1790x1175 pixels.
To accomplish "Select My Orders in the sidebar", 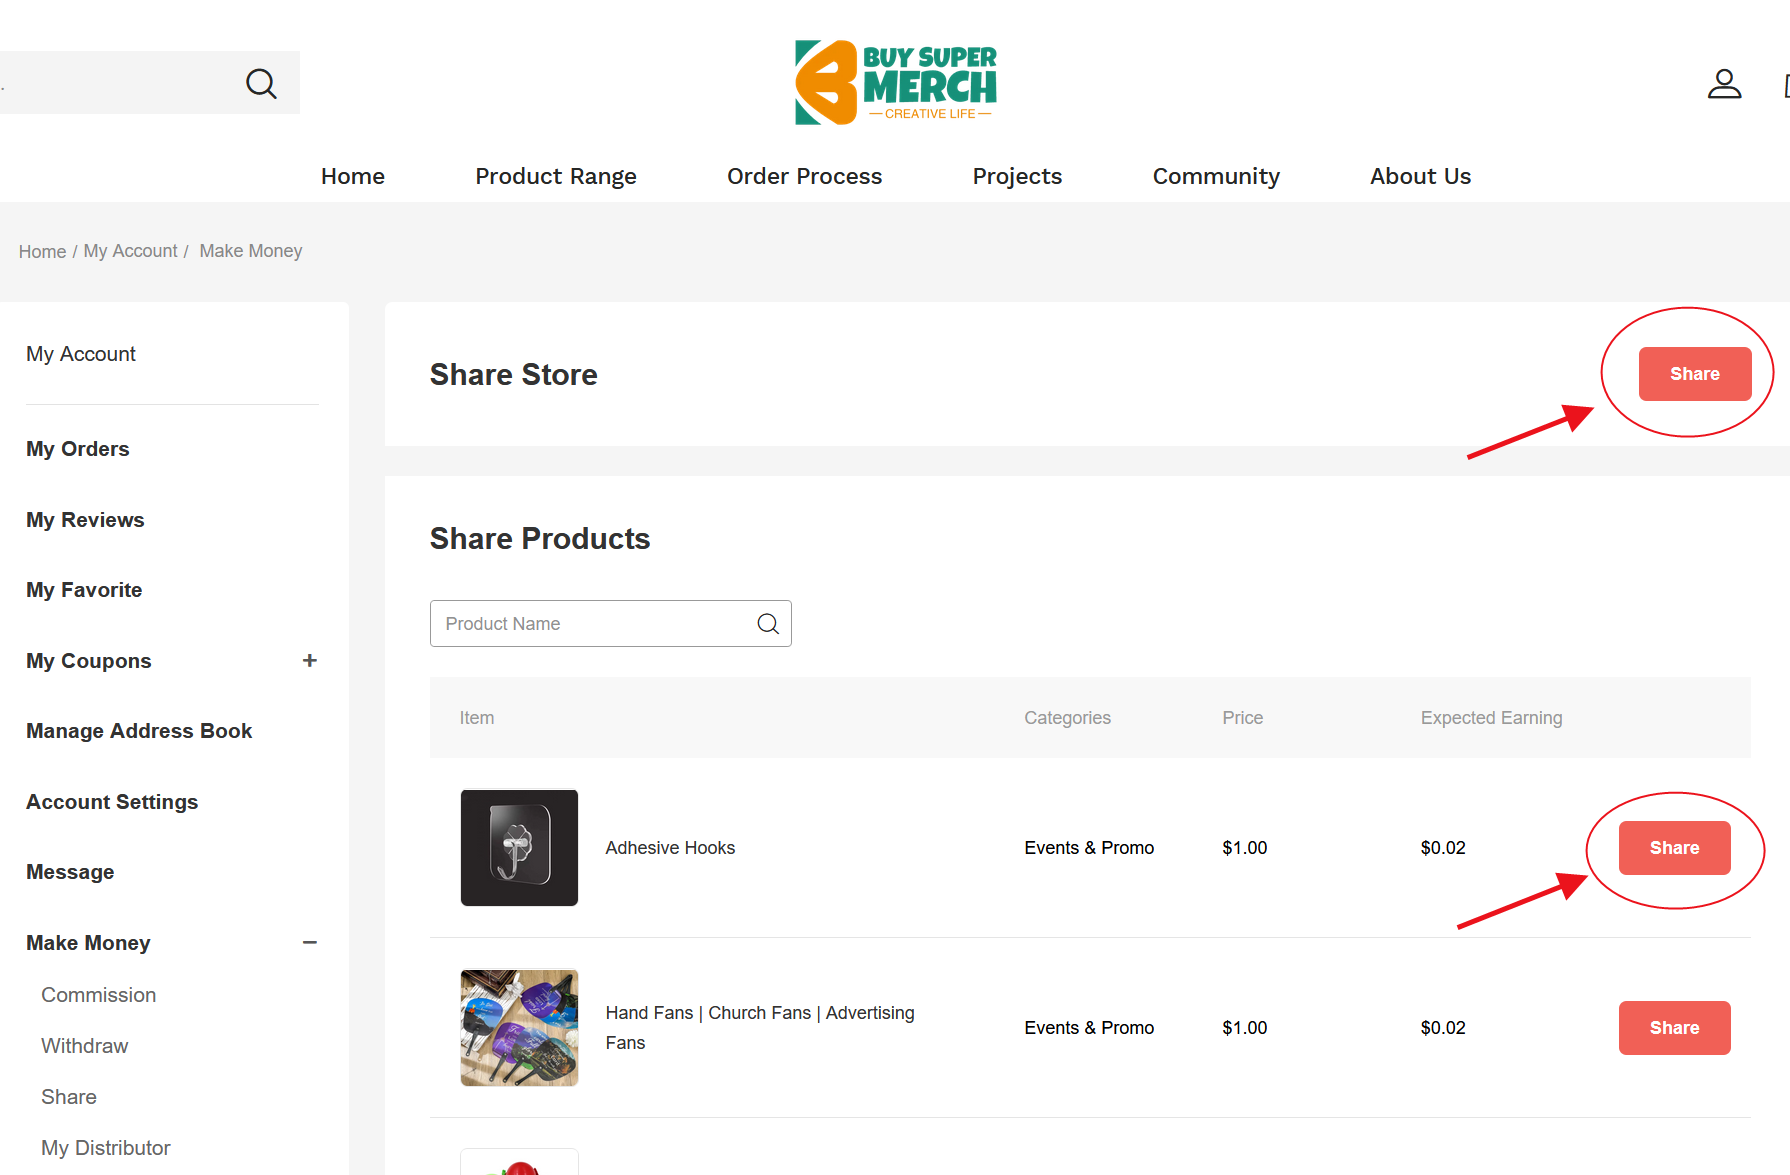I will 77,449.
